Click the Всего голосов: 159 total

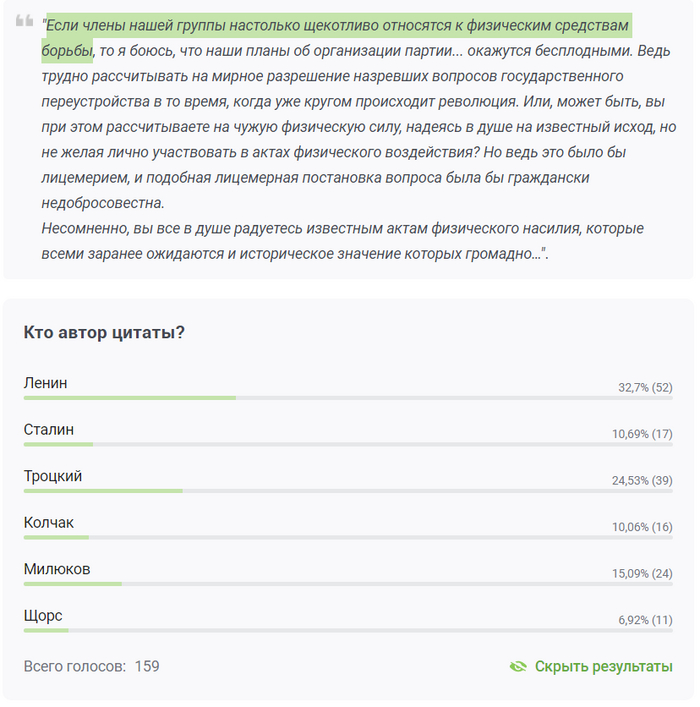tap(91, 666)
